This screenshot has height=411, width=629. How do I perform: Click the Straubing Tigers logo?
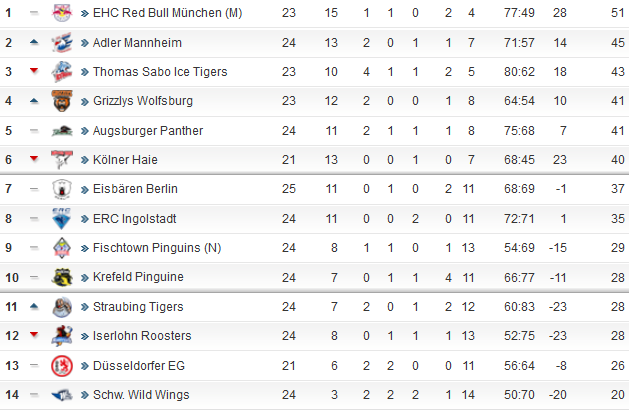62,307
